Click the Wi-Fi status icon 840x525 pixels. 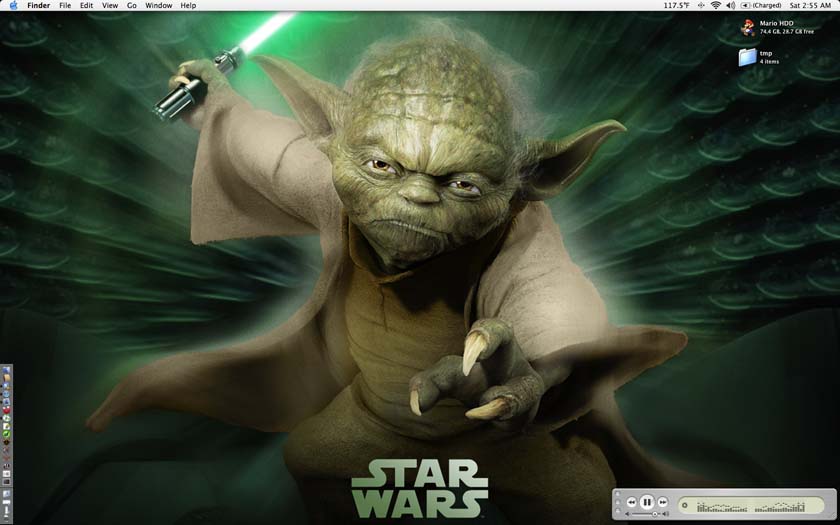pyautogui.click(x=716, y=5)
